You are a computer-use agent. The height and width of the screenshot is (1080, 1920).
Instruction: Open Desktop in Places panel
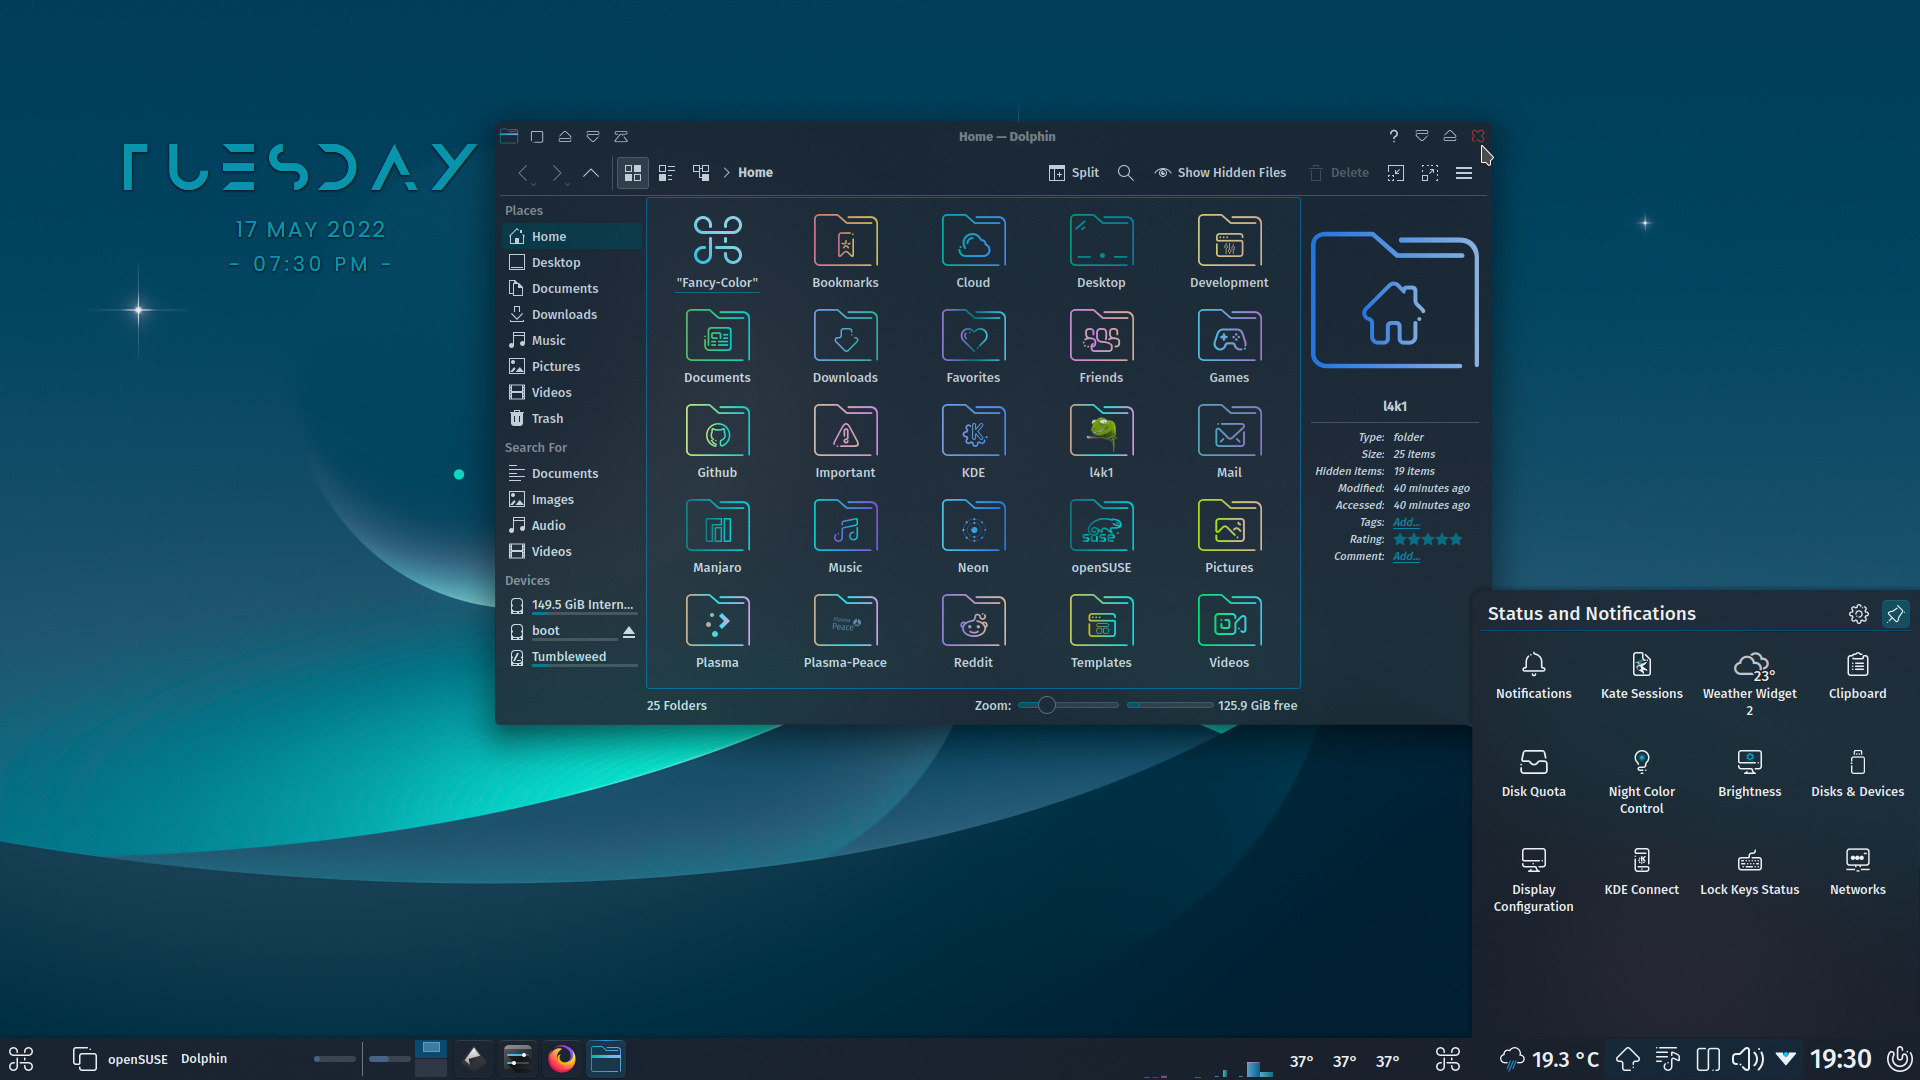click(x=571, y=262)
